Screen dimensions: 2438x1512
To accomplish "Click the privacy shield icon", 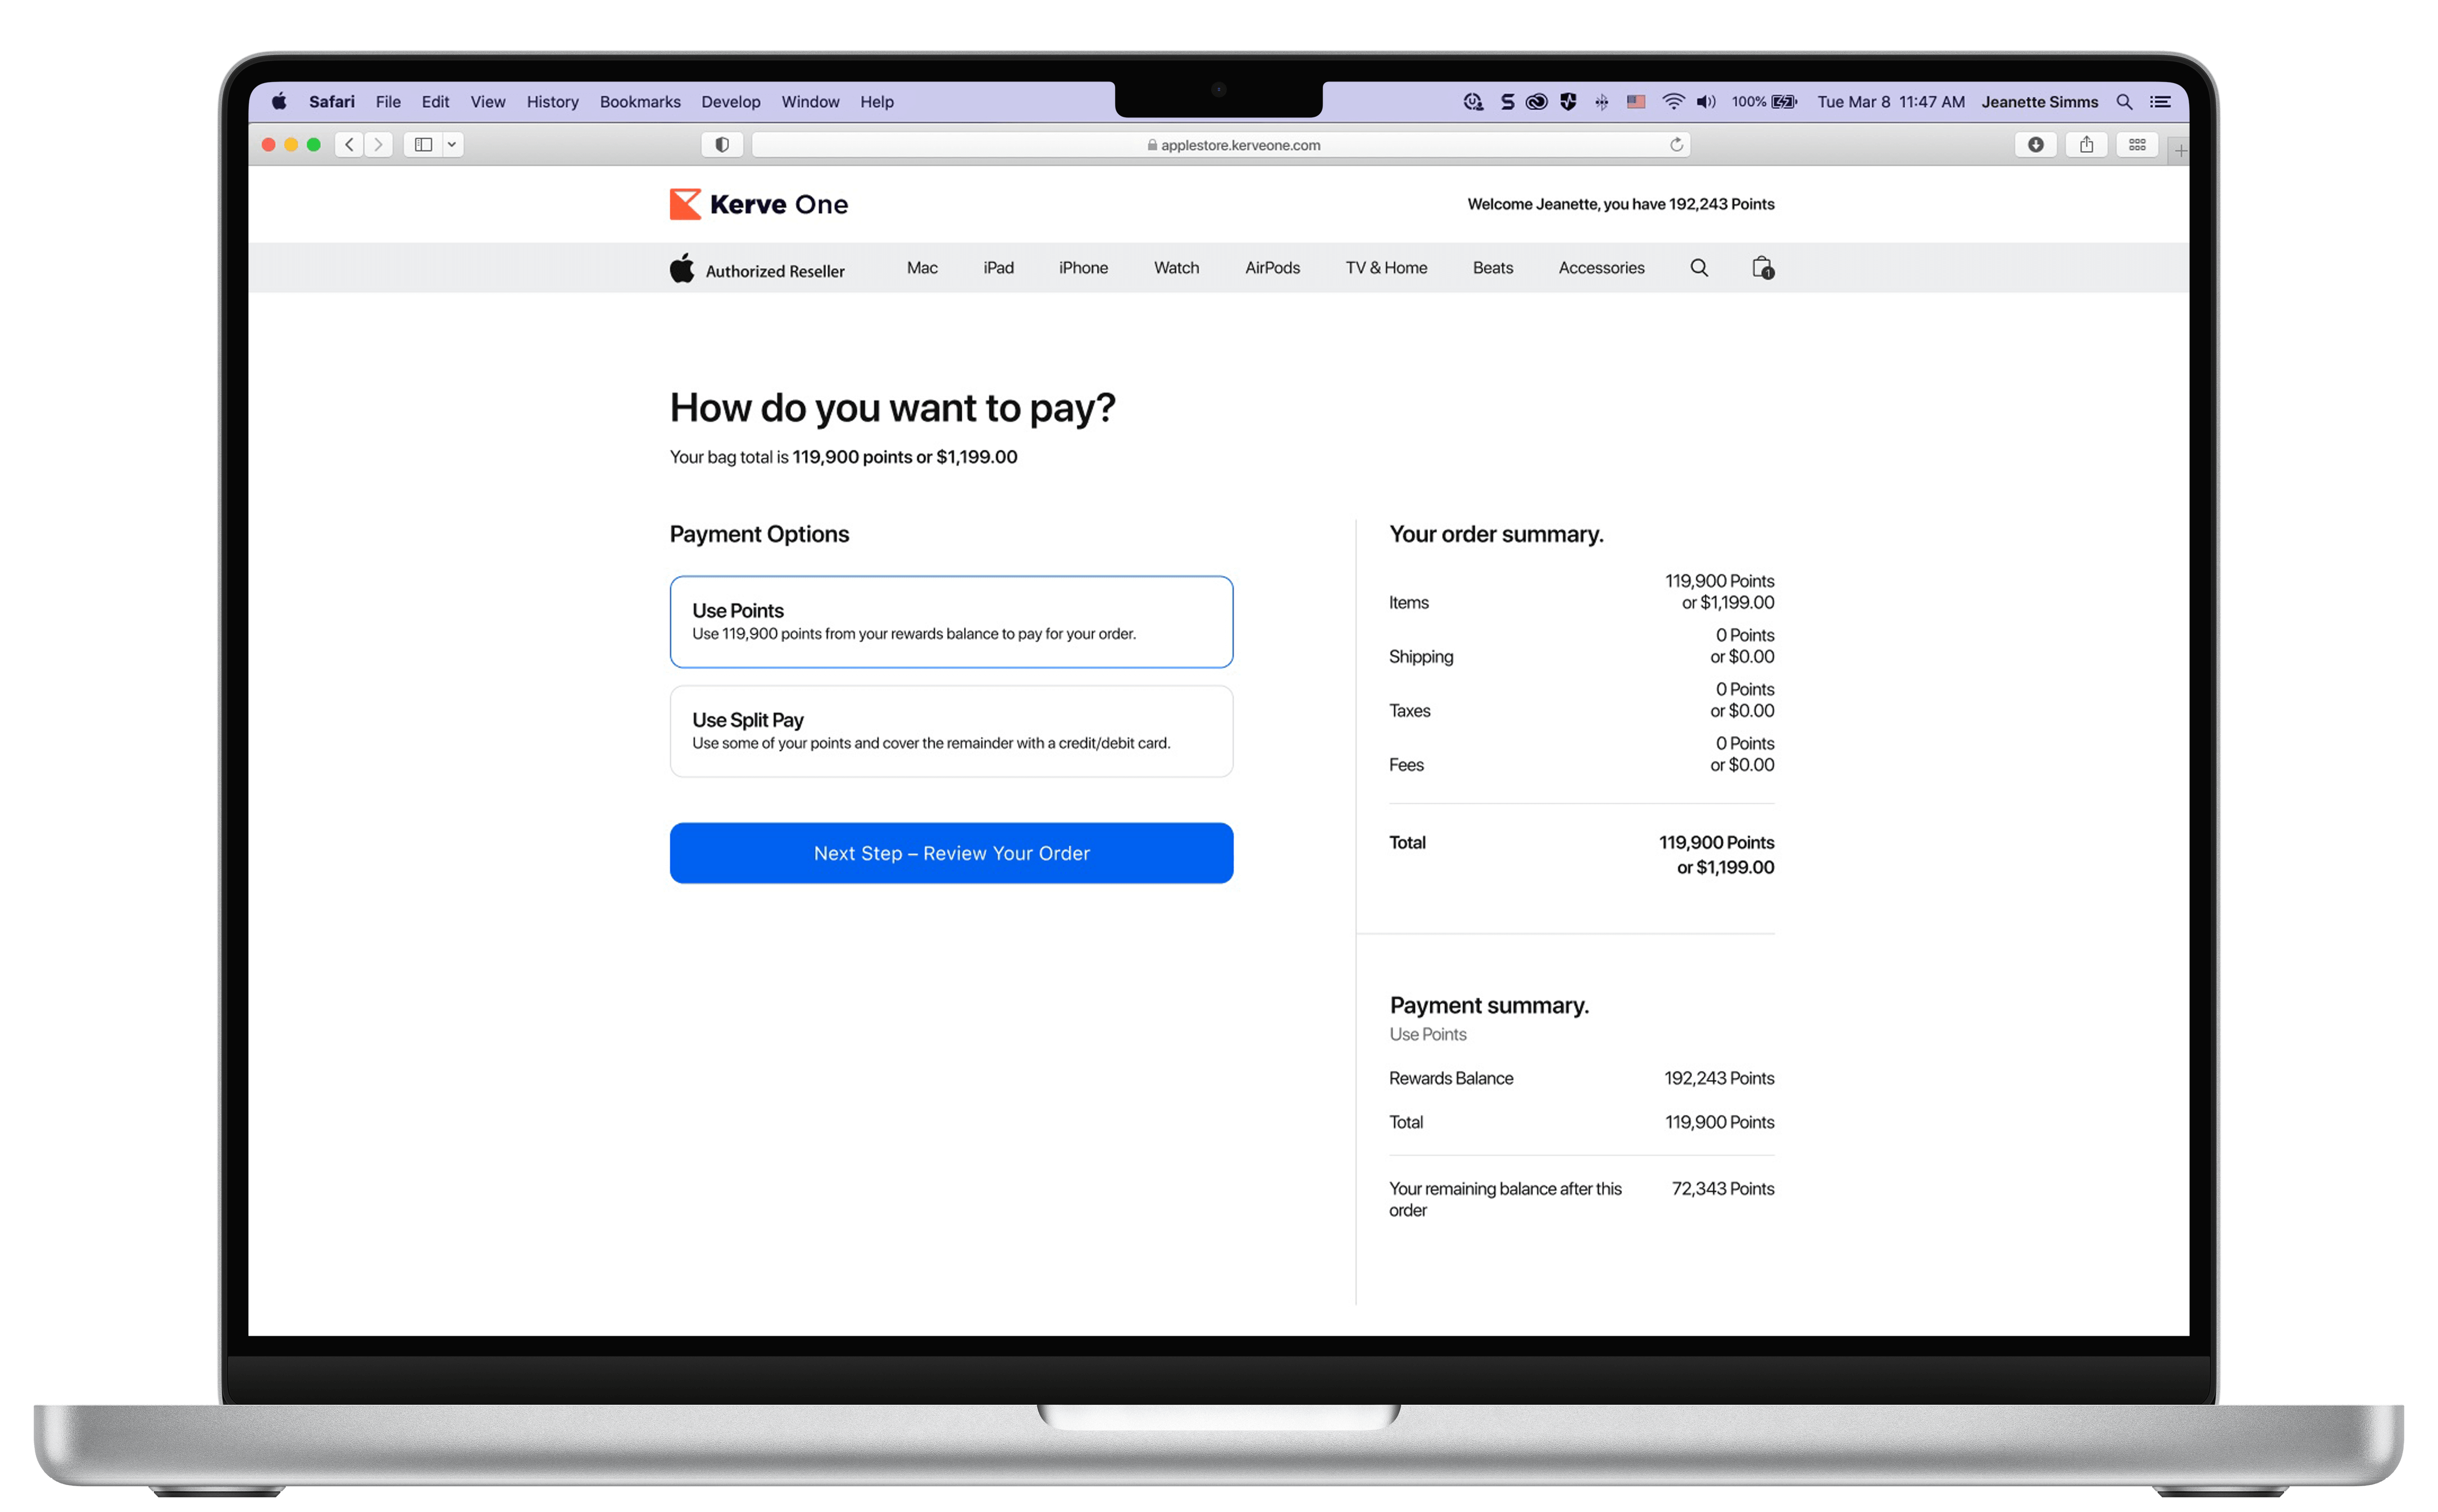I will click(722, 145).
